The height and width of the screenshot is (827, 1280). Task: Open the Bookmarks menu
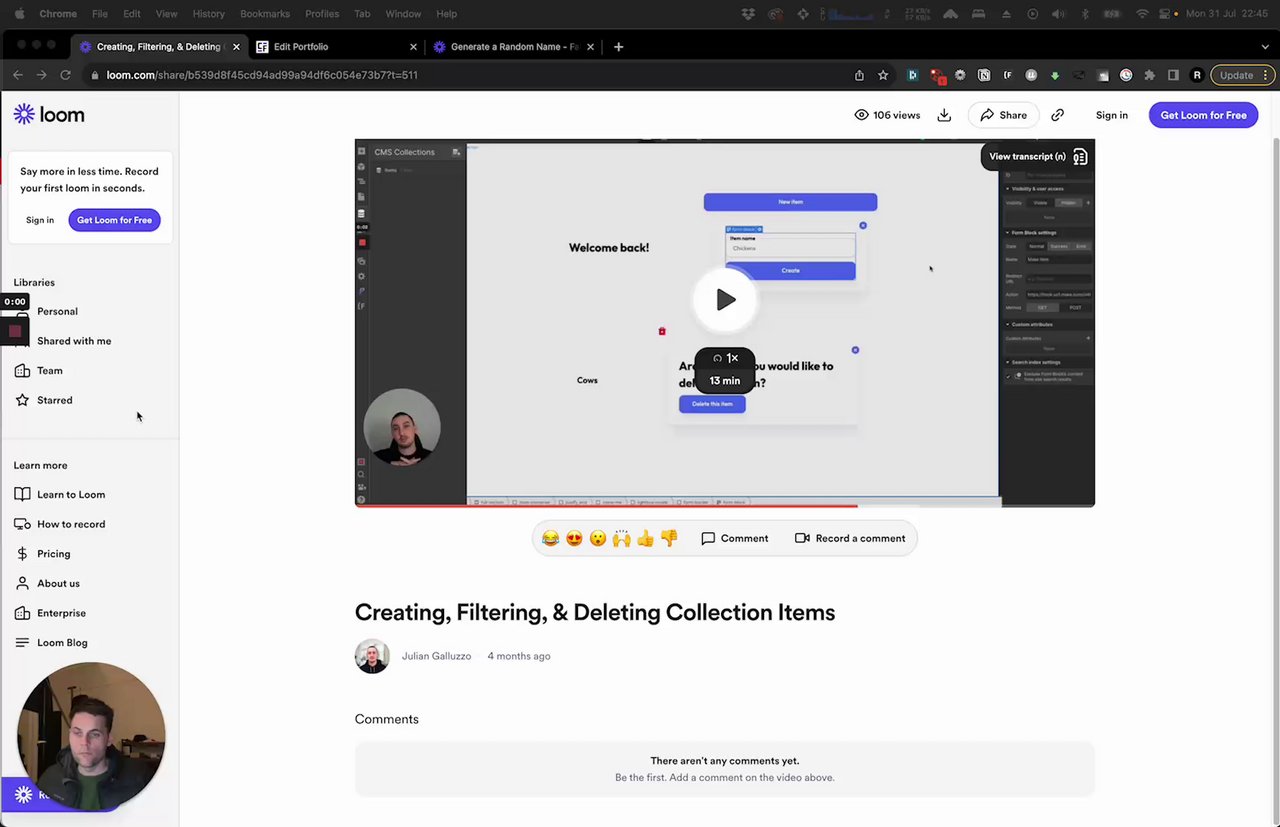point(265,14)
